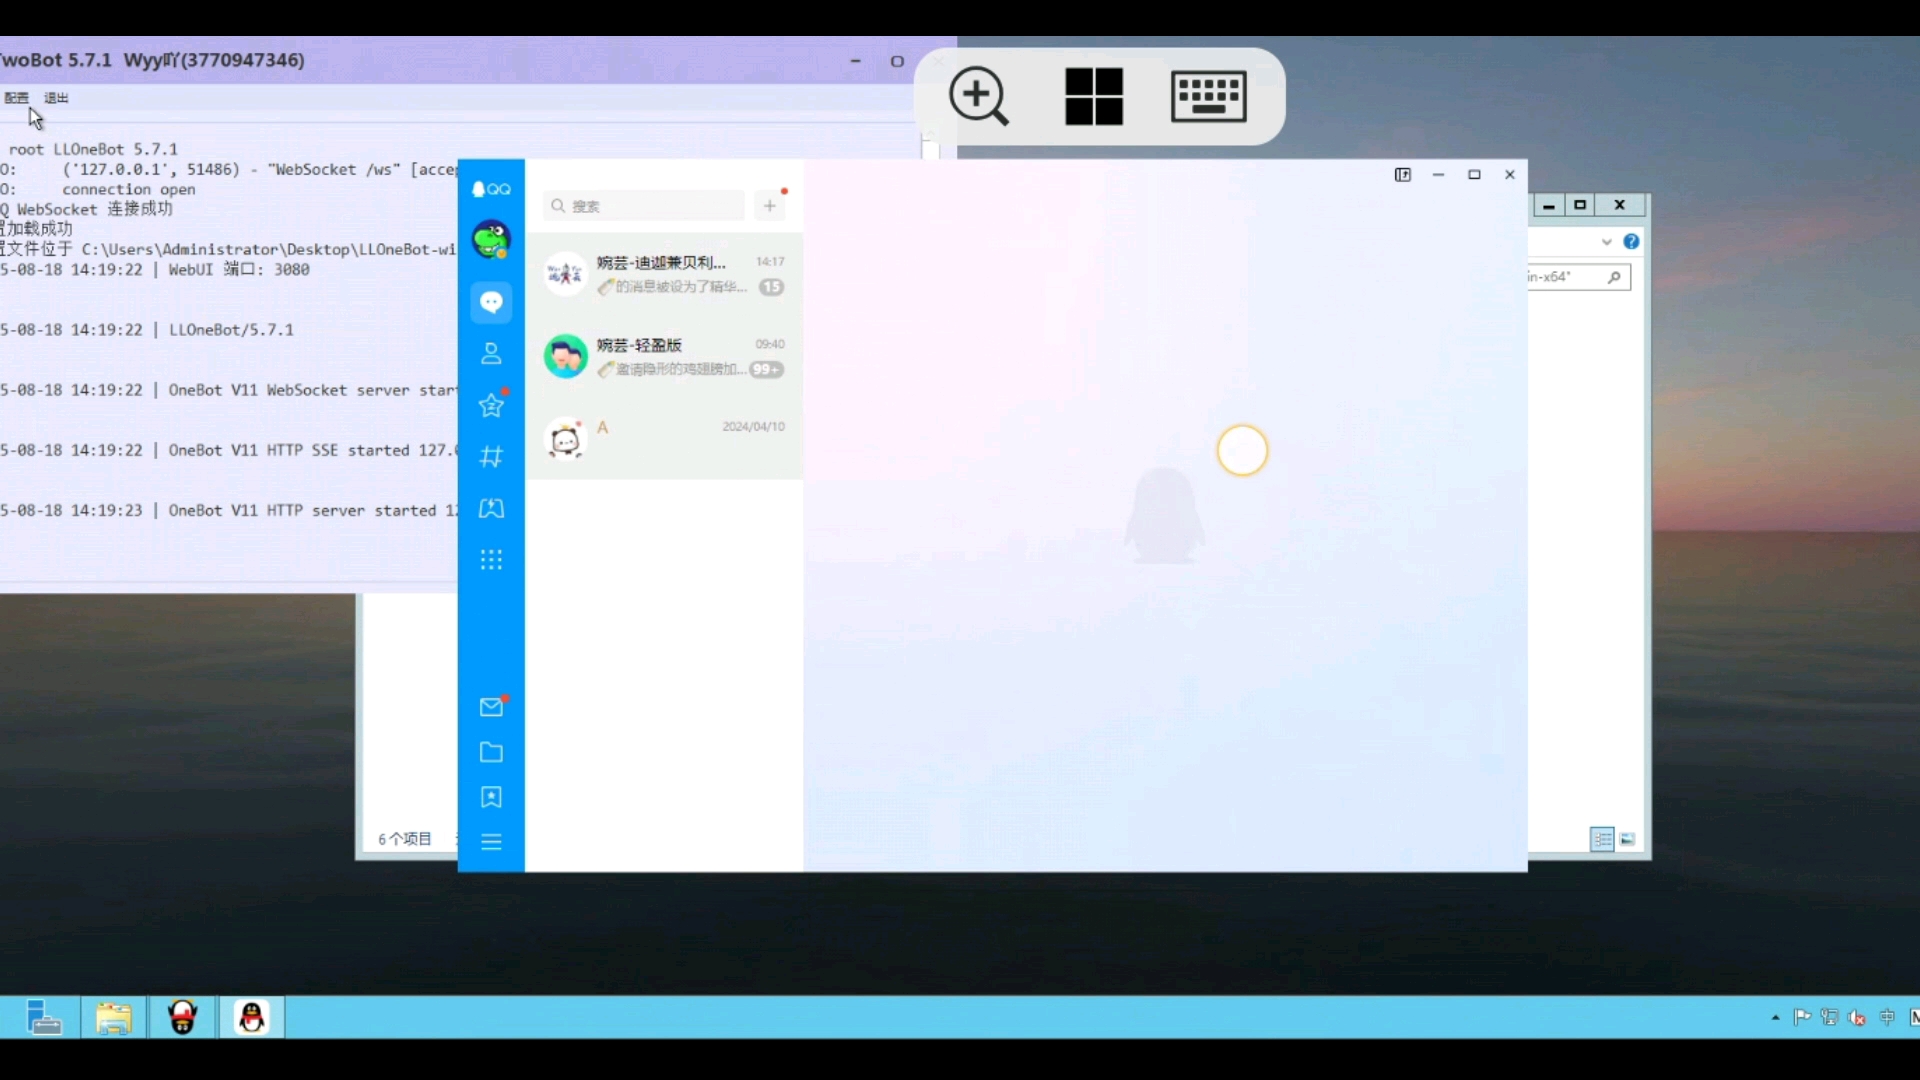Click the Explorer search box magnifier
1920x1080 pixels.
pos(1614,277)
